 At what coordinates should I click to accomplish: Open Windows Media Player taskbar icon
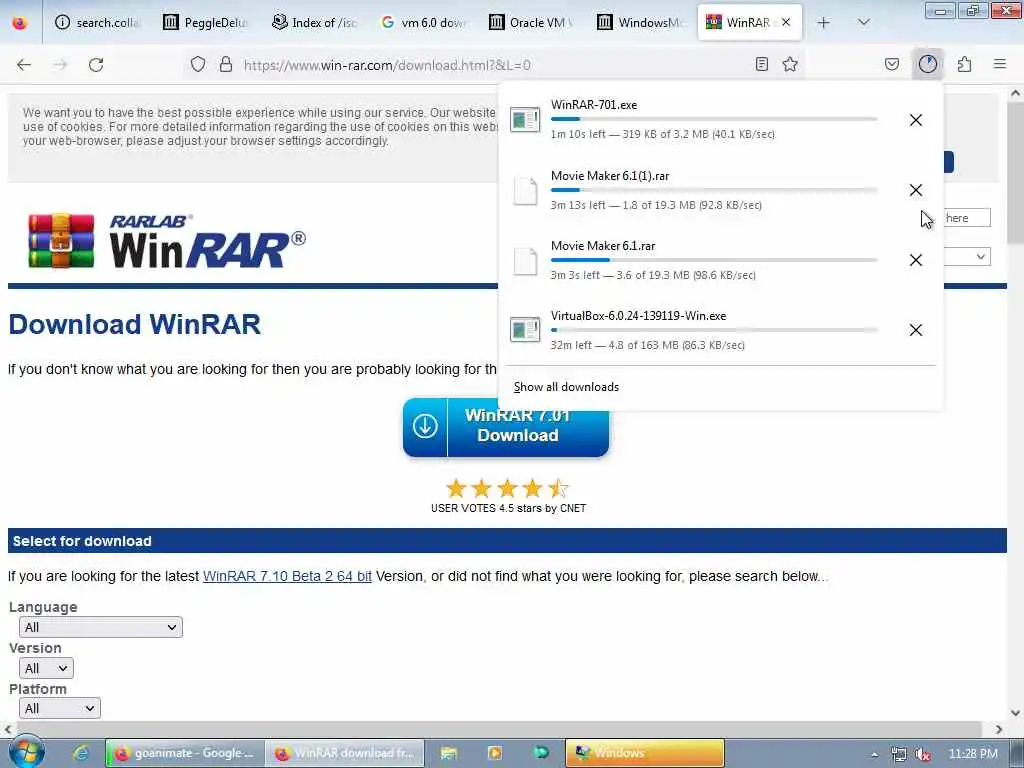495,753
